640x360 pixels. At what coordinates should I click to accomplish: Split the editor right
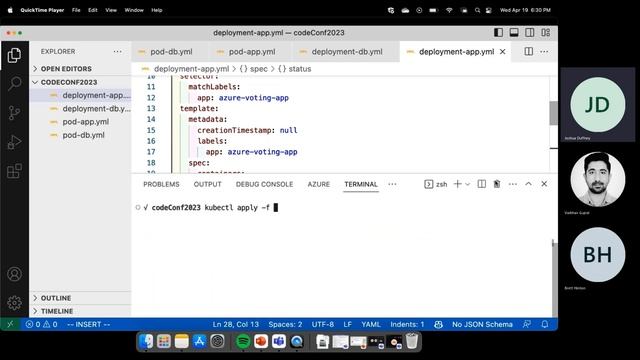coord(529,51)
